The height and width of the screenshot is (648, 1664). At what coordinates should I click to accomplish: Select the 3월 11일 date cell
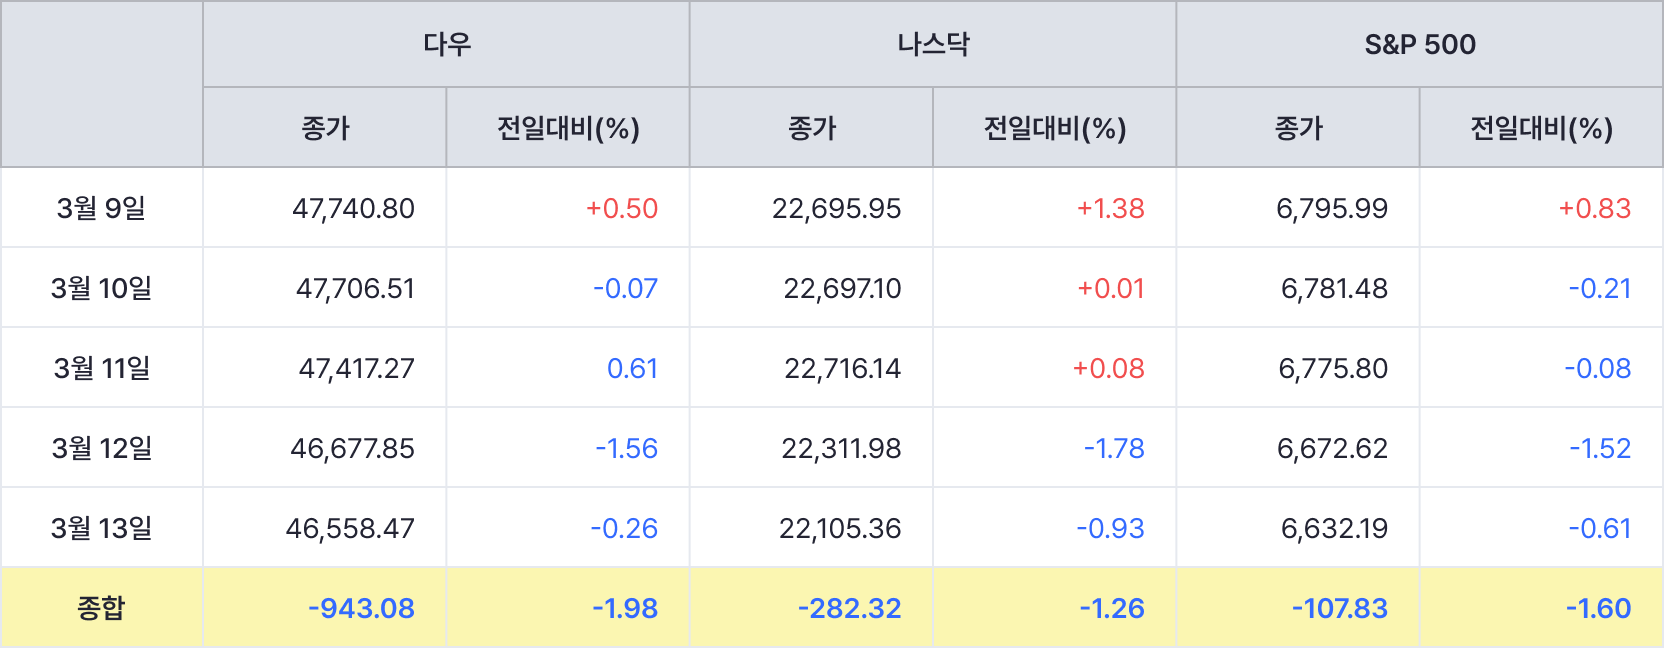(101, 368)
